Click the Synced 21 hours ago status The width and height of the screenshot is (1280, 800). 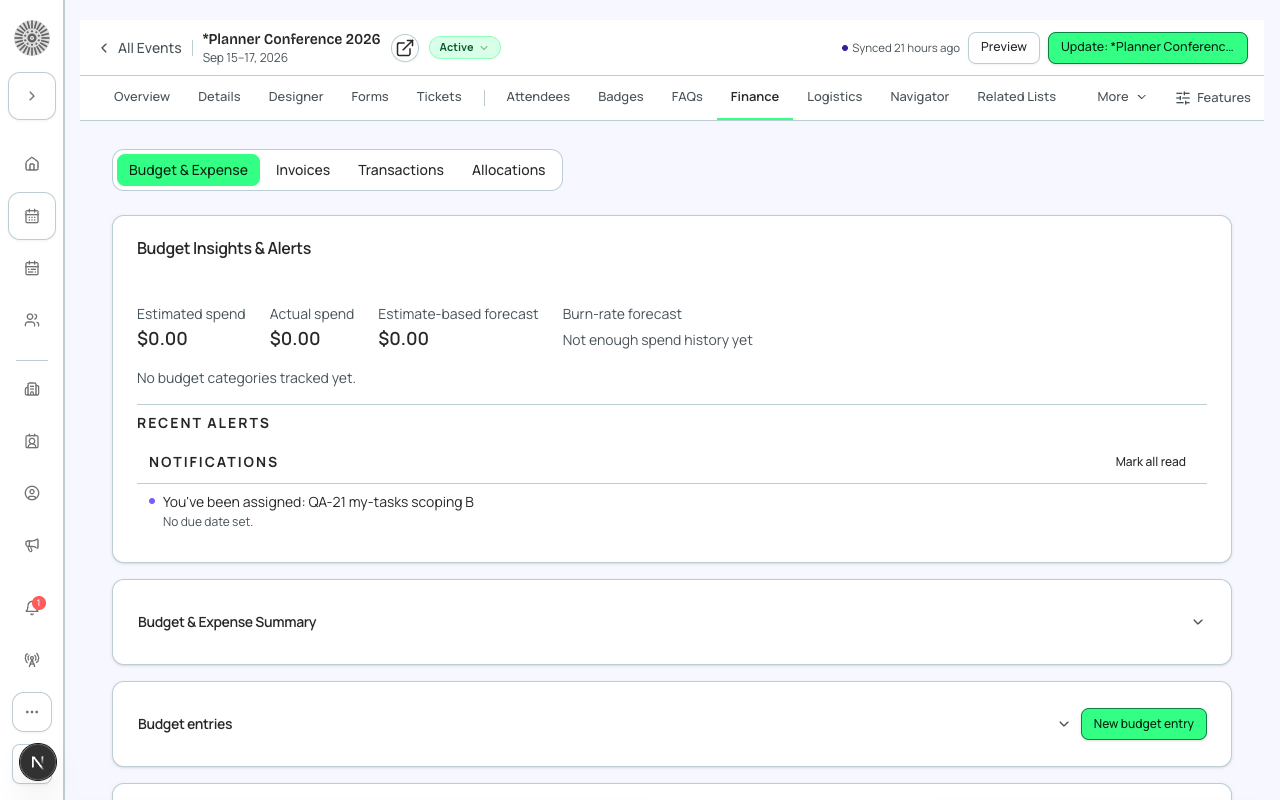pyautogui.click(x=901, y=48)
